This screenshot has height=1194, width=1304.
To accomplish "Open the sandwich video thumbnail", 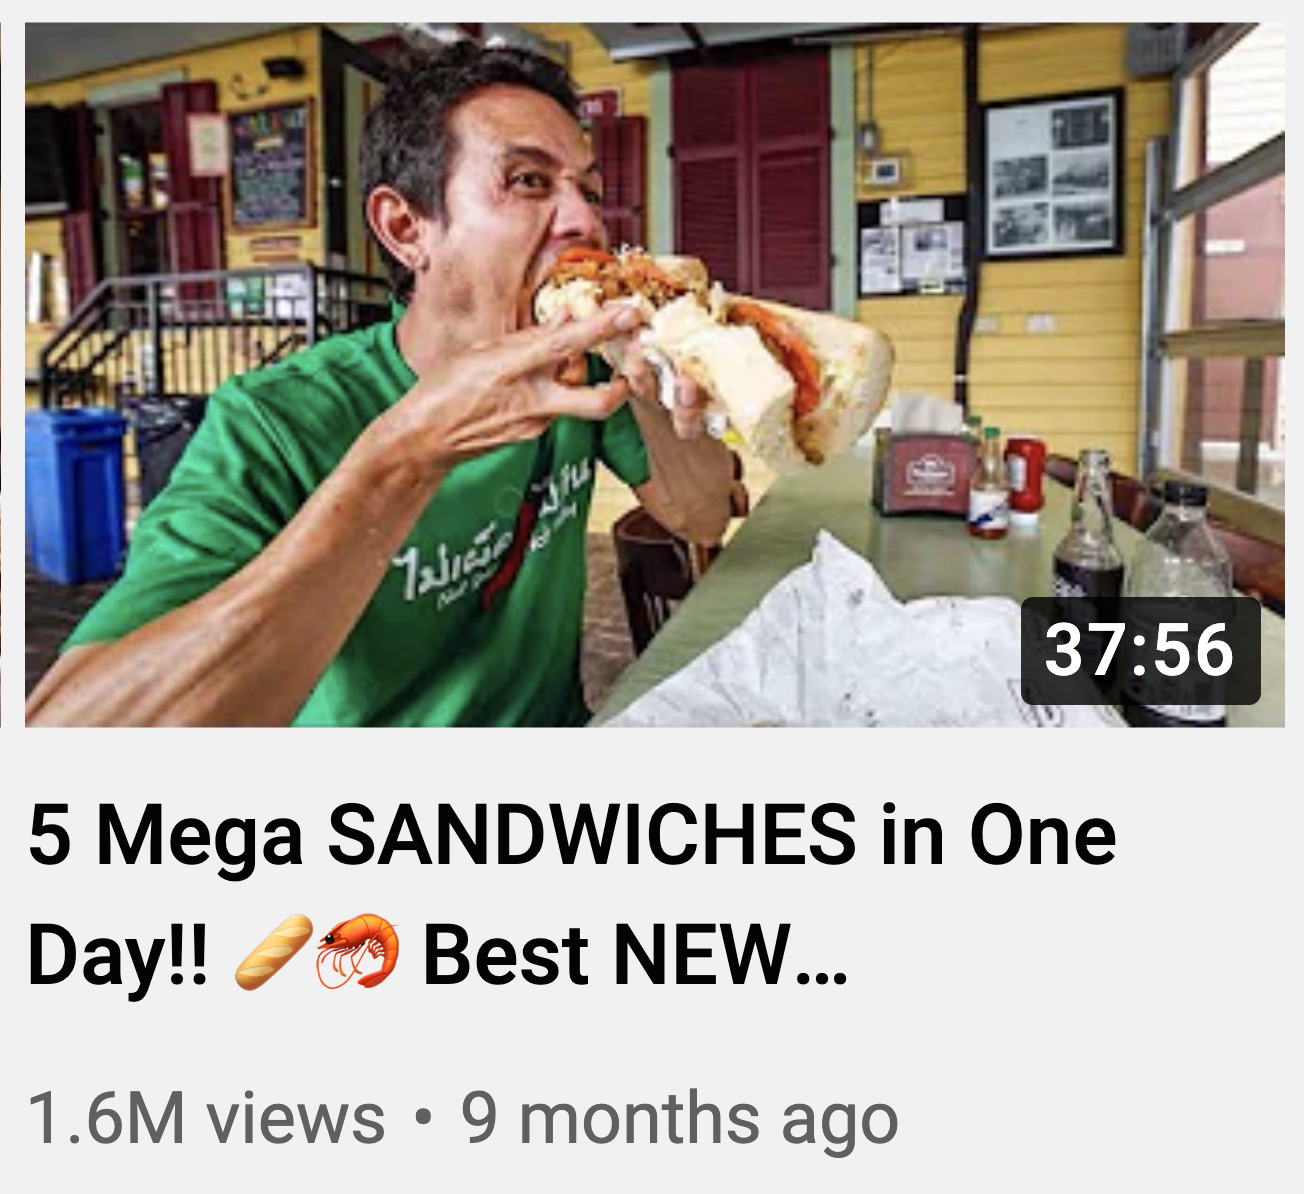I will point(655,374).
